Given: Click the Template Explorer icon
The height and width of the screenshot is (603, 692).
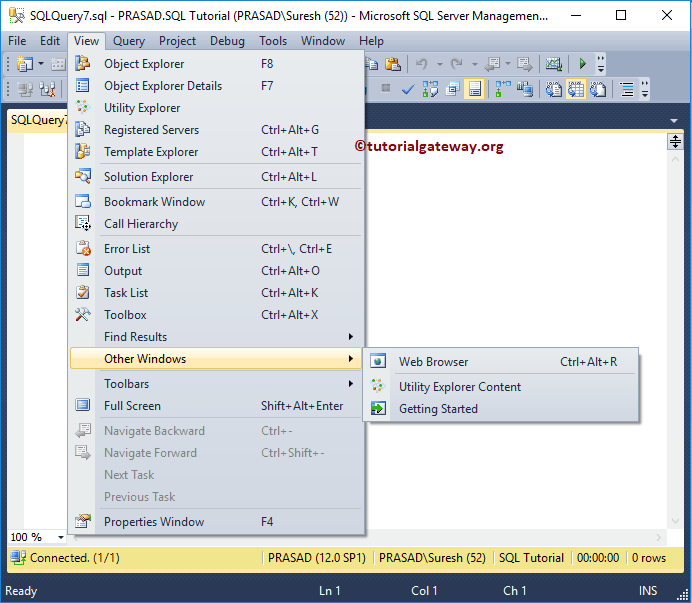Looking at the screenshot, I should point(83,151).
